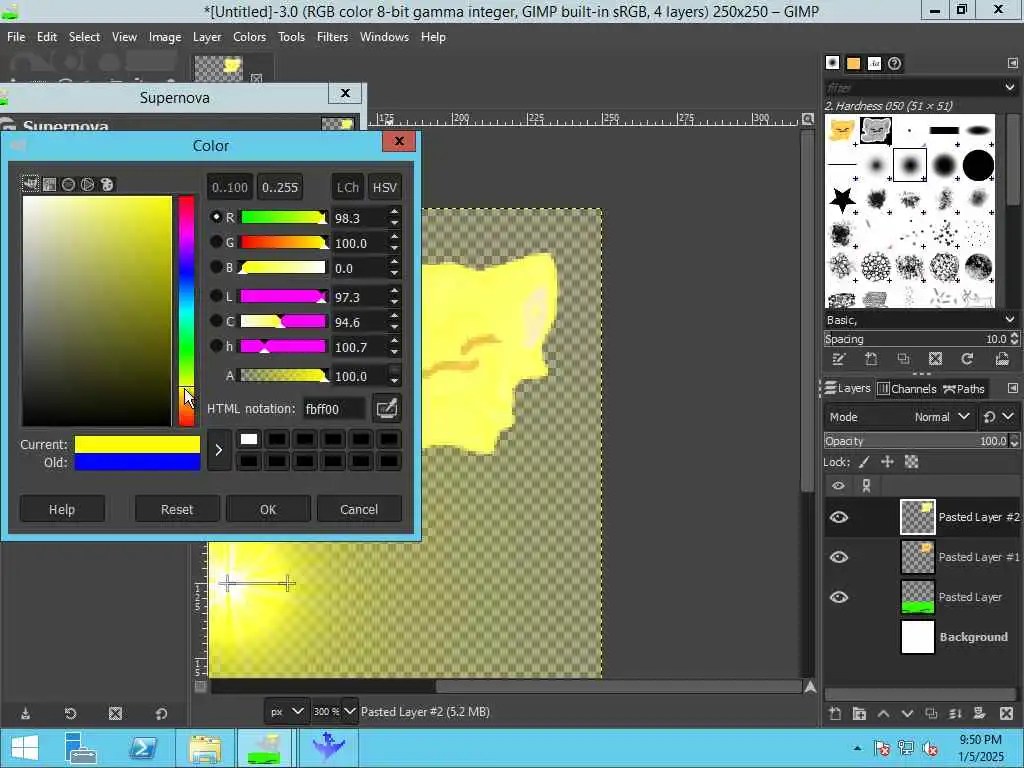This screenshot has width=1024, height=768.
Task: Toggle visibility of Pasted Layer
Action: (839, 597)
